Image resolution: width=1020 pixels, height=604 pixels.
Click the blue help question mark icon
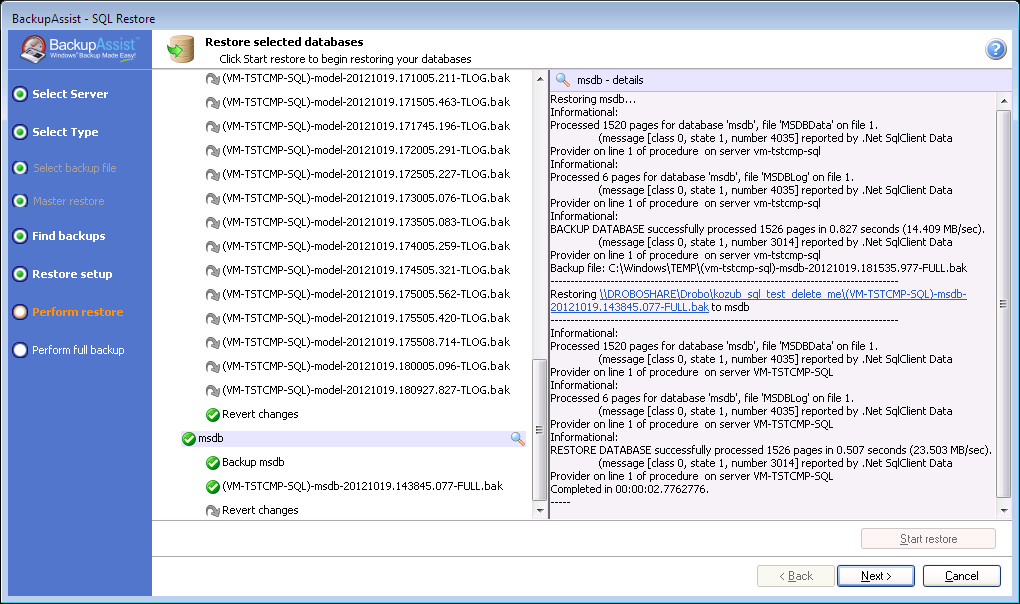995,50
